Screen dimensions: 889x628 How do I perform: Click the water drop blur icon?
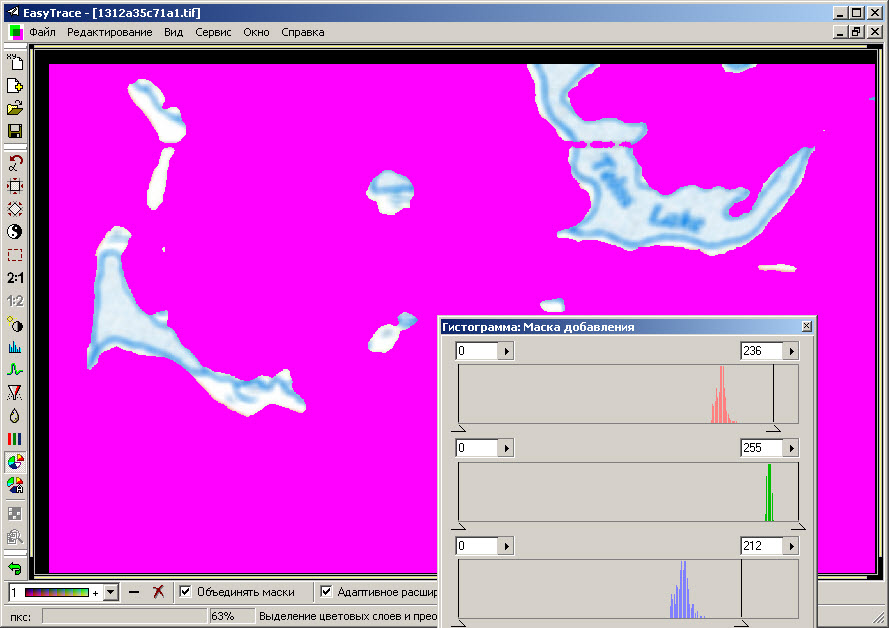(15, 416)
